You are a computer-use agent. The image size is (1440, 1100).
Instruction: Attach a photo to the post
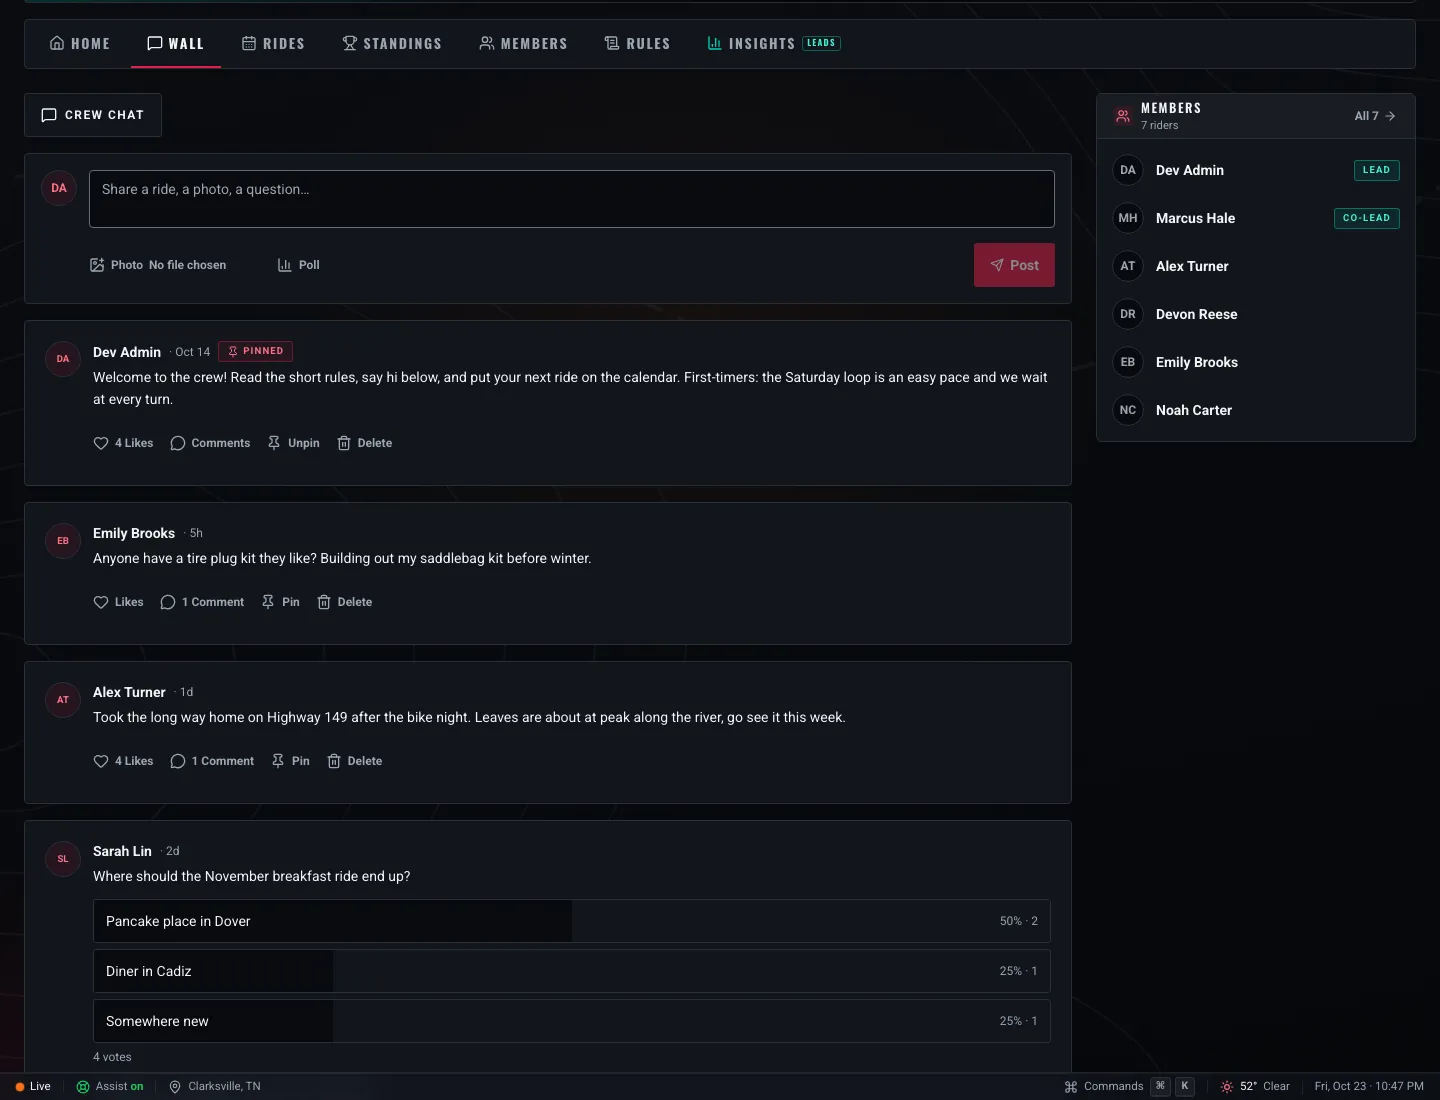[x=158, y=265]
